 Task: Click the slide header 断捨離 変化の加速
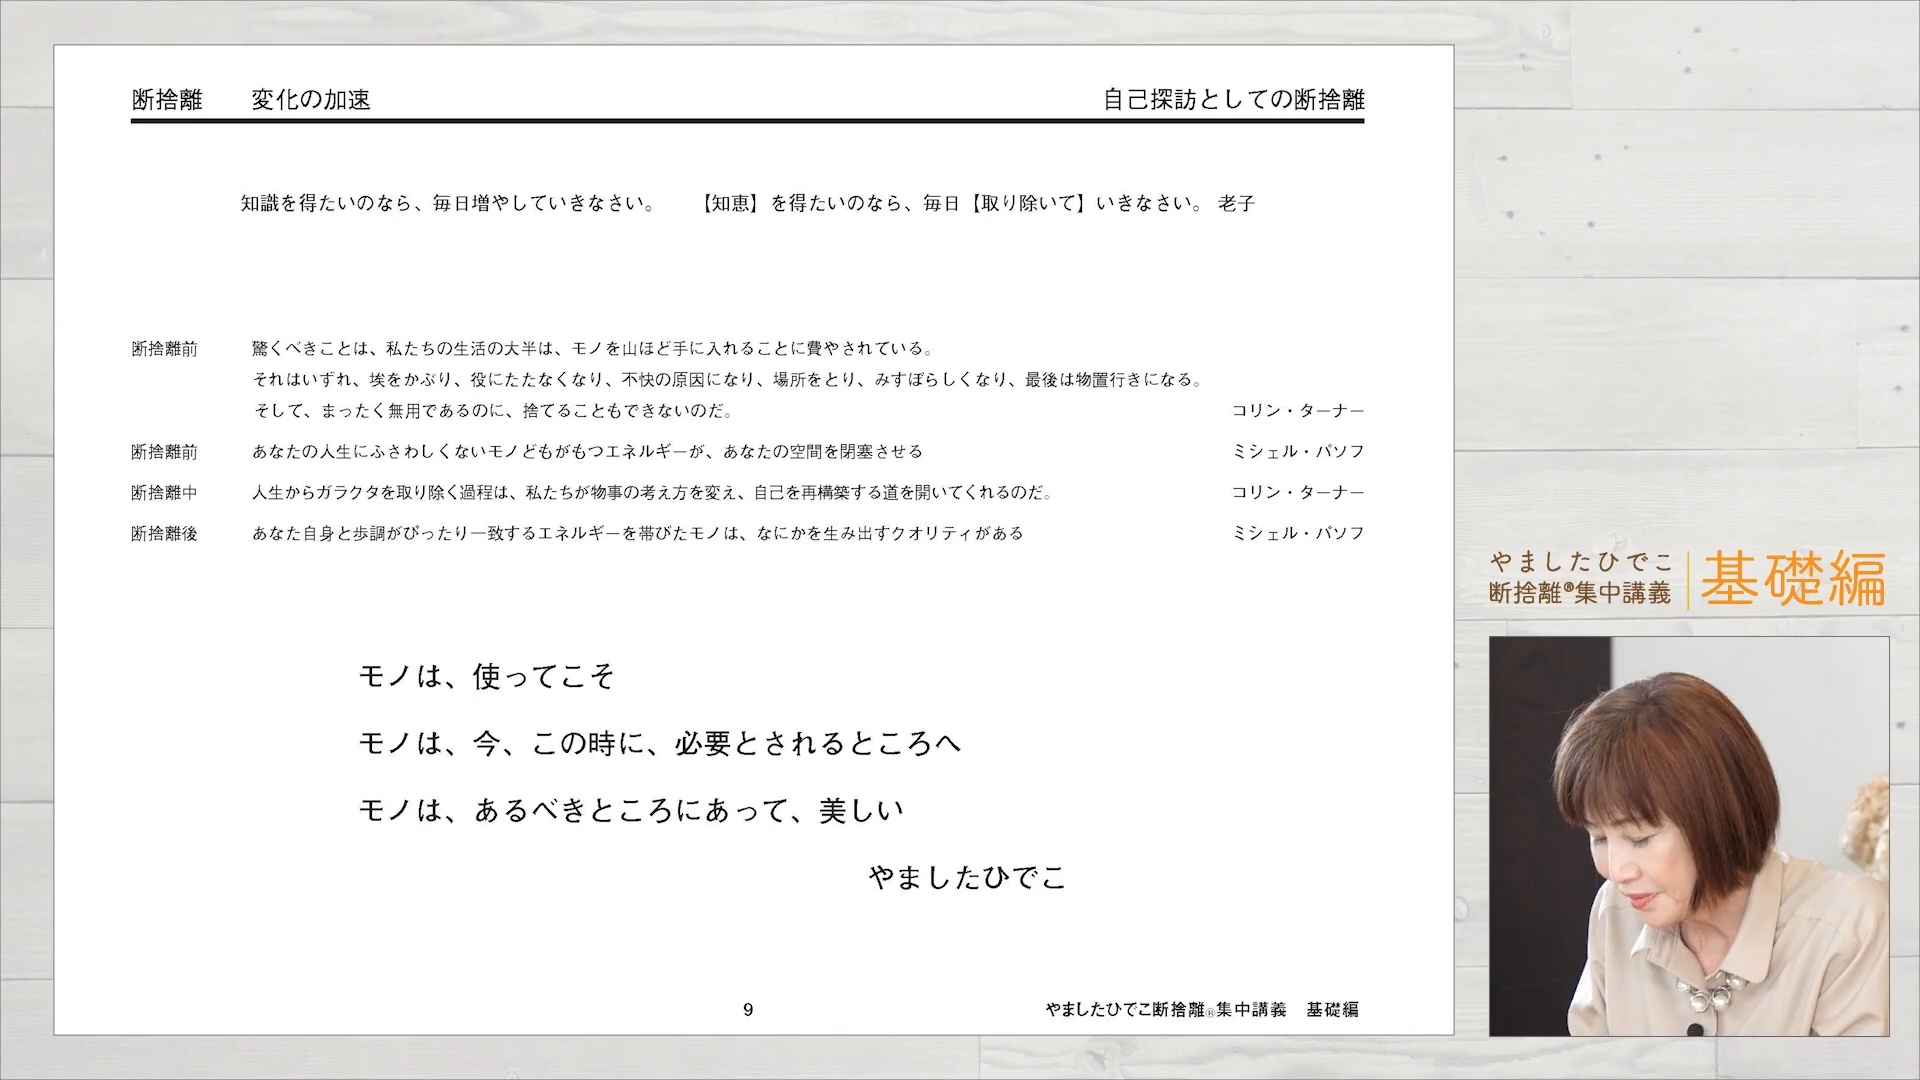coord(252,99)
